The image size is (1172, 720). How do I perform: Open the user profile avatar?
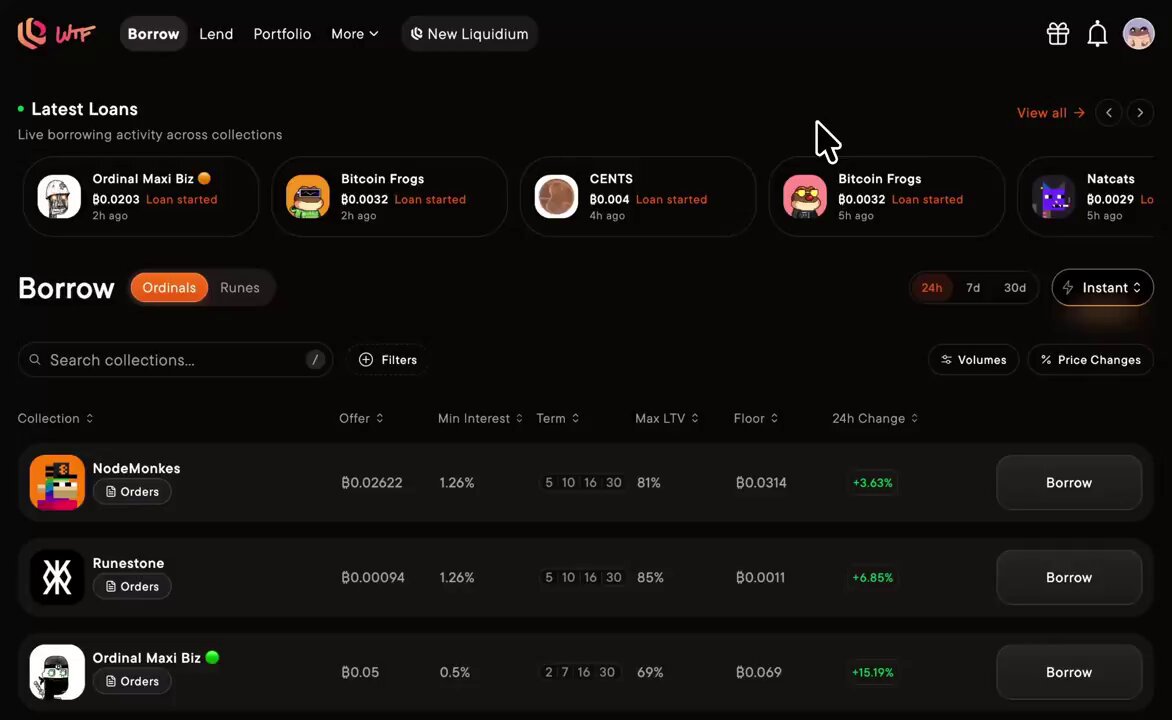(1138, 34)
